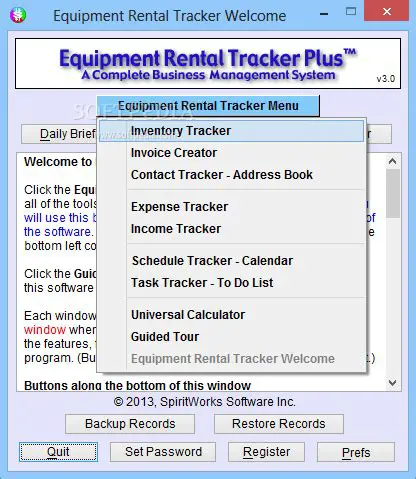Click Backup Records button
Screen dimensions: 416x479
pyautogui.click(x=130, y=424)
